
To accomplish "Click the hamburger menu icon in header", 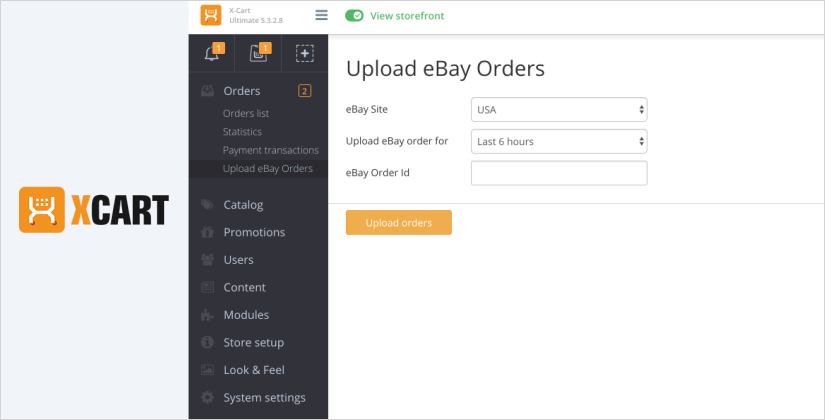I will click(x=321, y=15).
